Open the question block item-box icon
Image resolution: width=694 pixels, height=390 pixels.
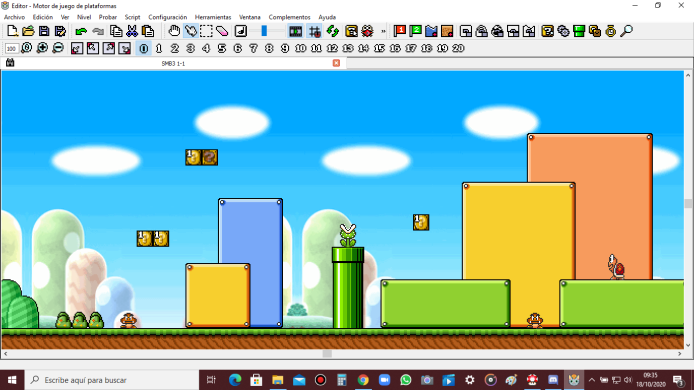[547, 31]
